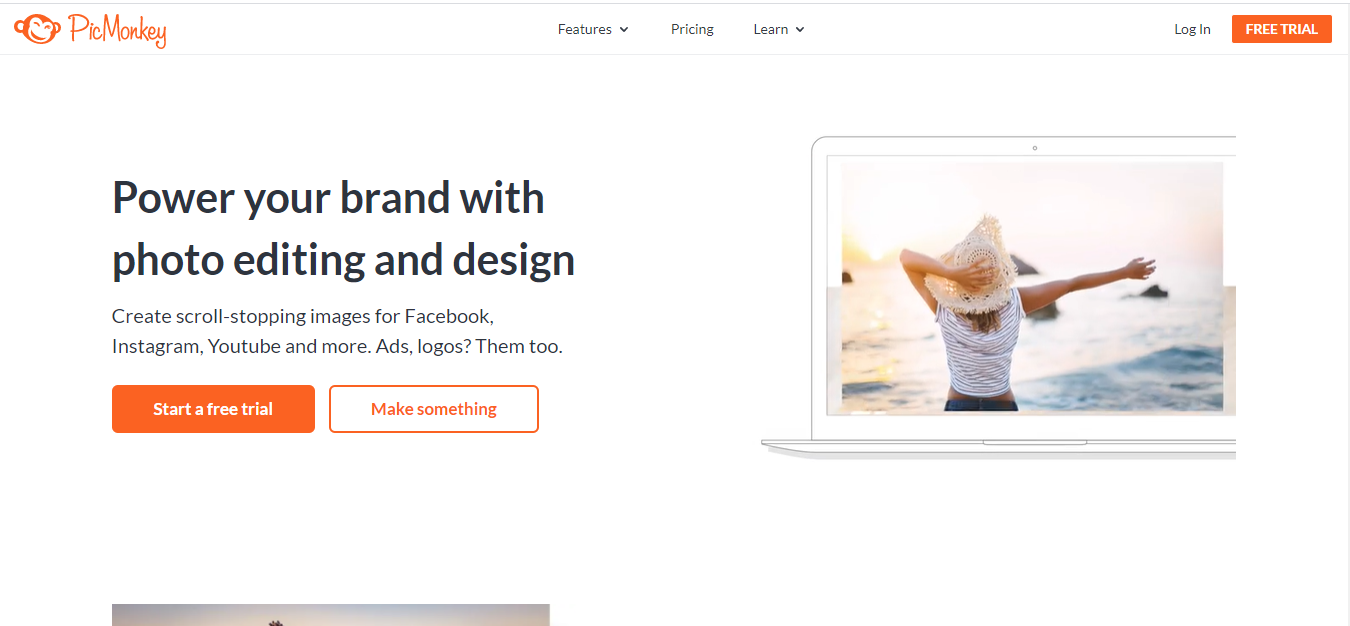
Task: Click the orange FREE TRIAL header button
Action: pyautogui.click(x=1281, y=29)
